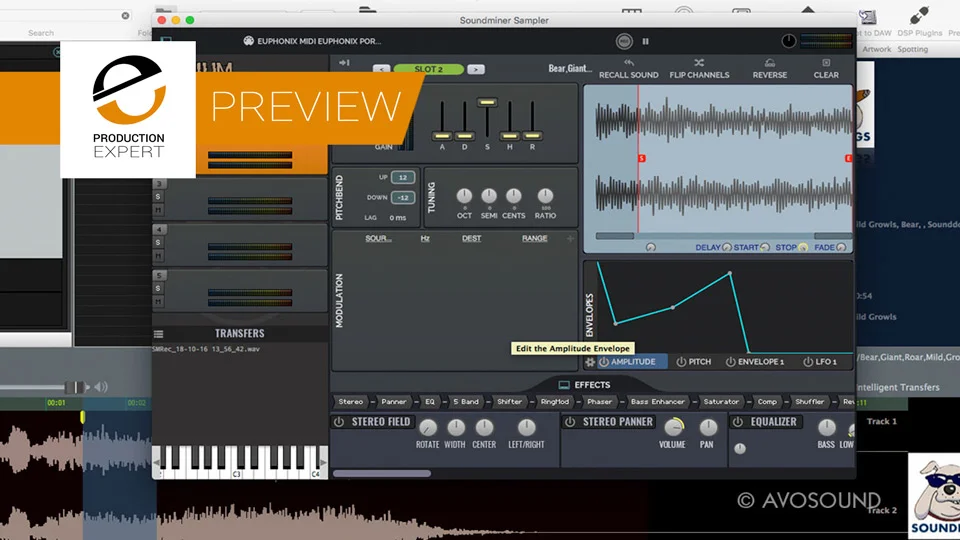The image size is (960, 540).
Task: Open the Transfers list menu icon
Action: pyautogui.click(x=159, y=334)
